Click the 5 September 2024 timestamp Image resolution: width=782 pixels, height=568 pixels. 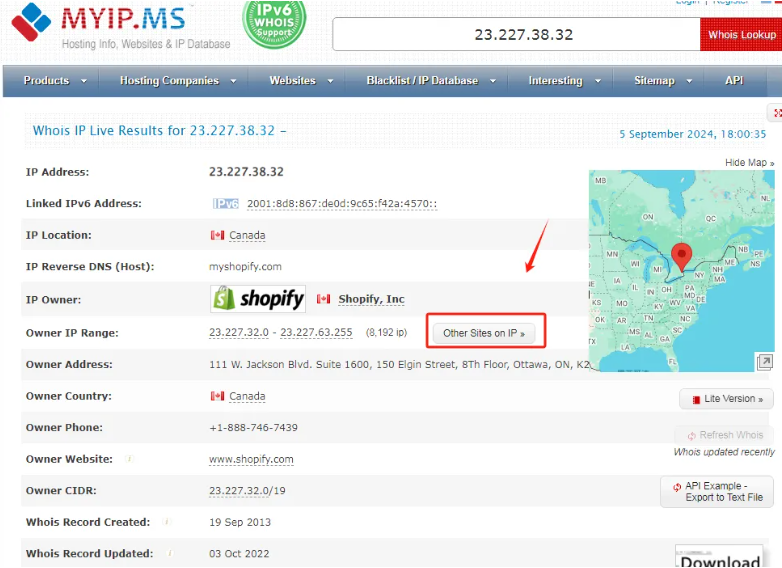692,134
